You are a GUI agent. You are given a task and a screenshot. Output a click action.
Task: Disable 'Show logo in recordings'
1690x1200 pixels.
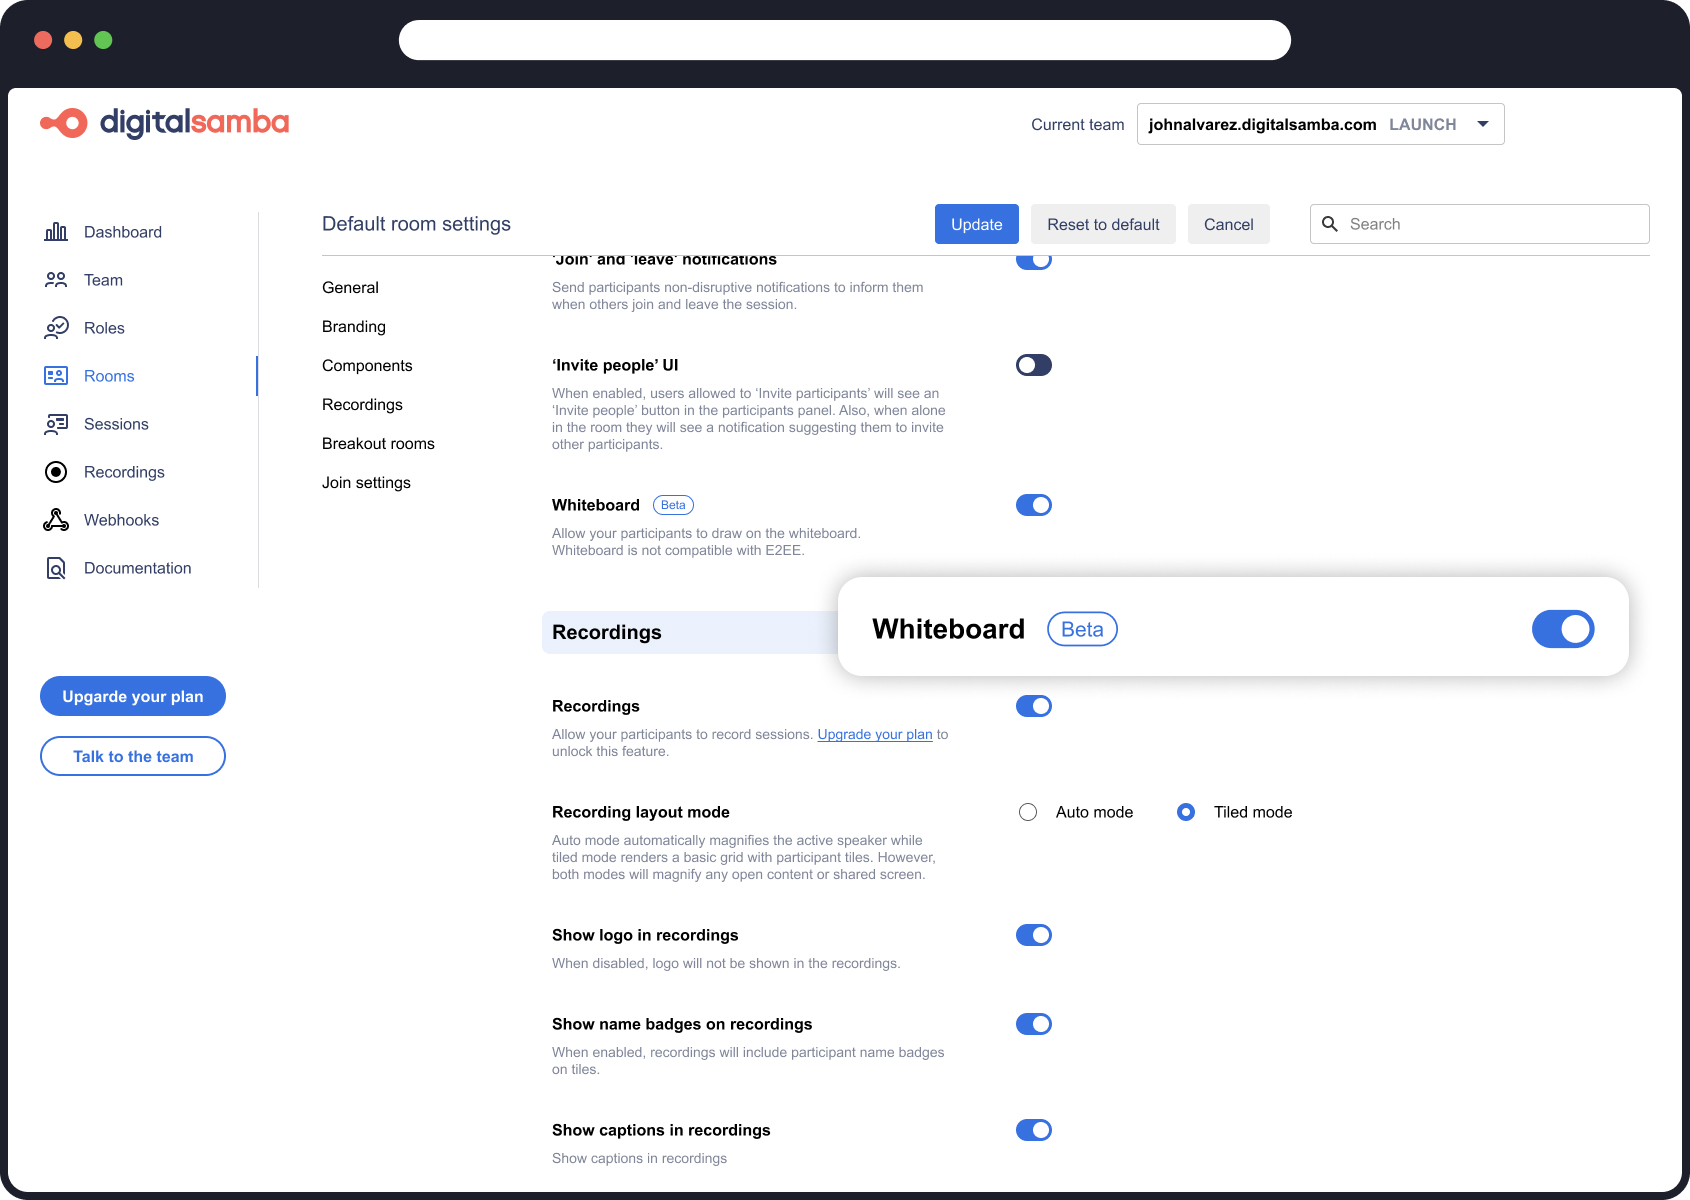pos(1034,934)
